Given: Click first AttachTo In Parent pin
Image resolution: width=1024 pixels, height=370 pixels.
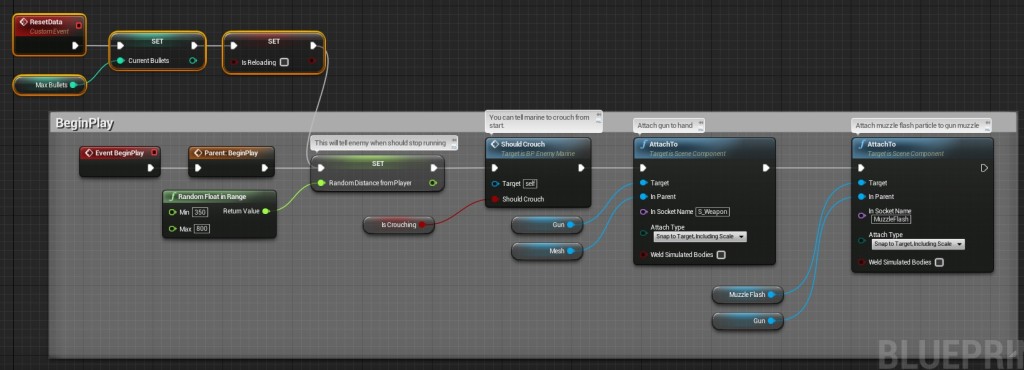Looking at the screenshot, I should [643, 196].
